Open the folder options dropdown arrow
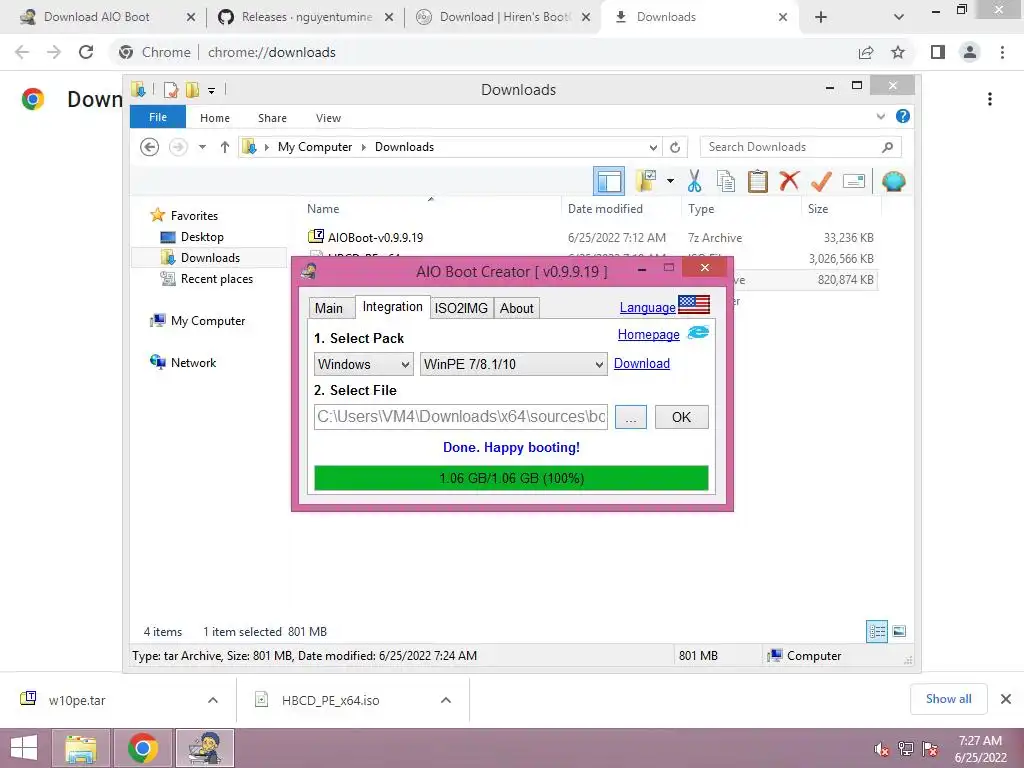Image resolution: width=1024 pixels, height=768 pixels. click(x=670, y=181)
